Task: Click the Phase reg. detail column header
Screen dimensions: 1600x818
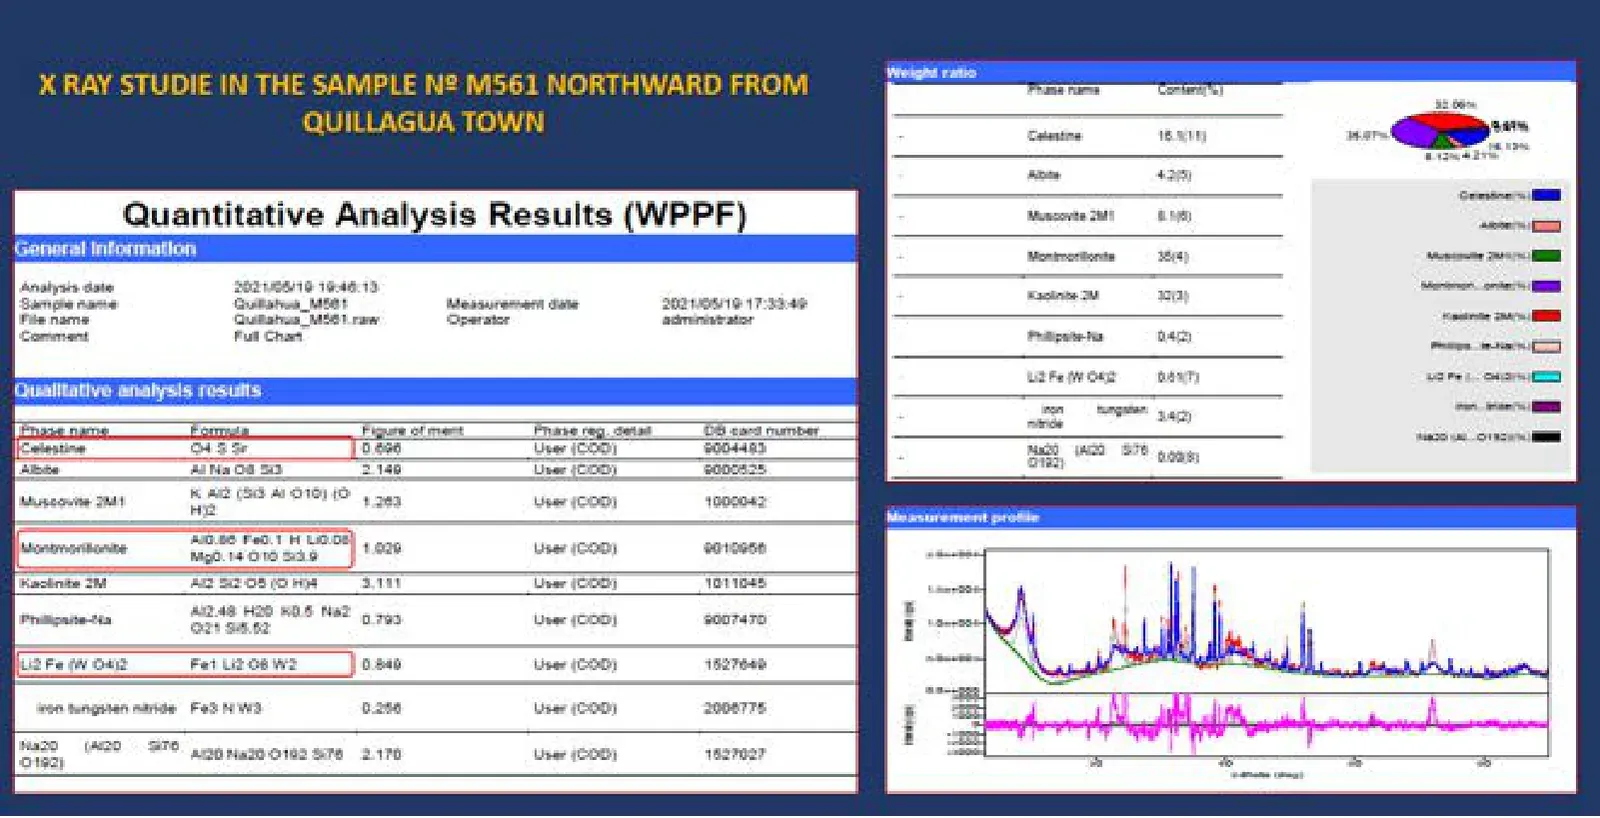Action: (592, 430)
